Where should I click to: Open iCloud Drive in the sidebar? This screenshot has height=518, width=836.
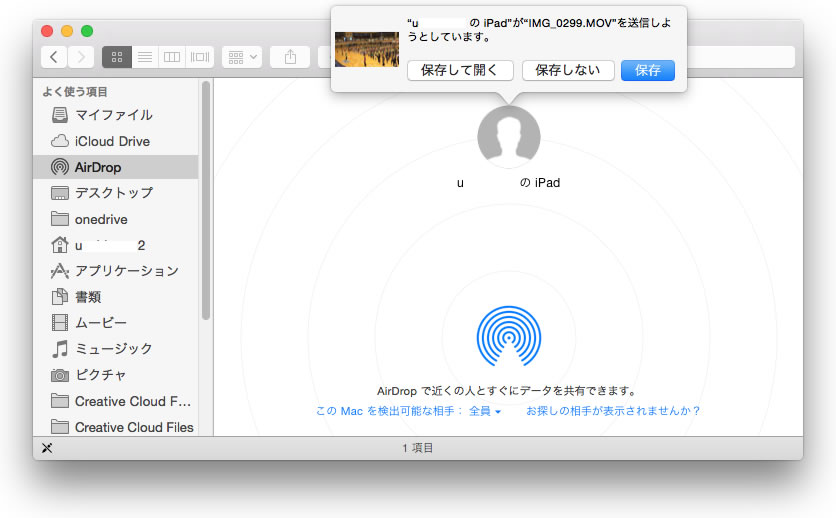pos(116,141)
